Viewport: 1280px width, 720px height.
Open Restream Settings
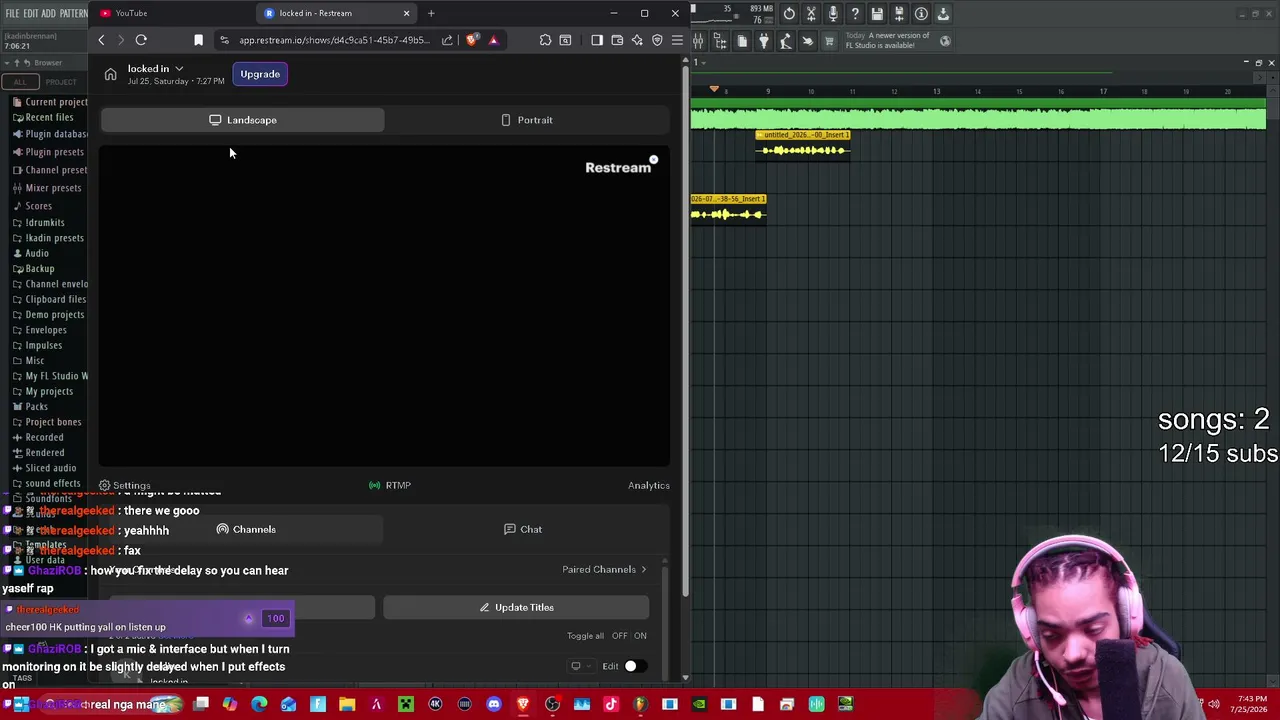[x=124, y=486]
